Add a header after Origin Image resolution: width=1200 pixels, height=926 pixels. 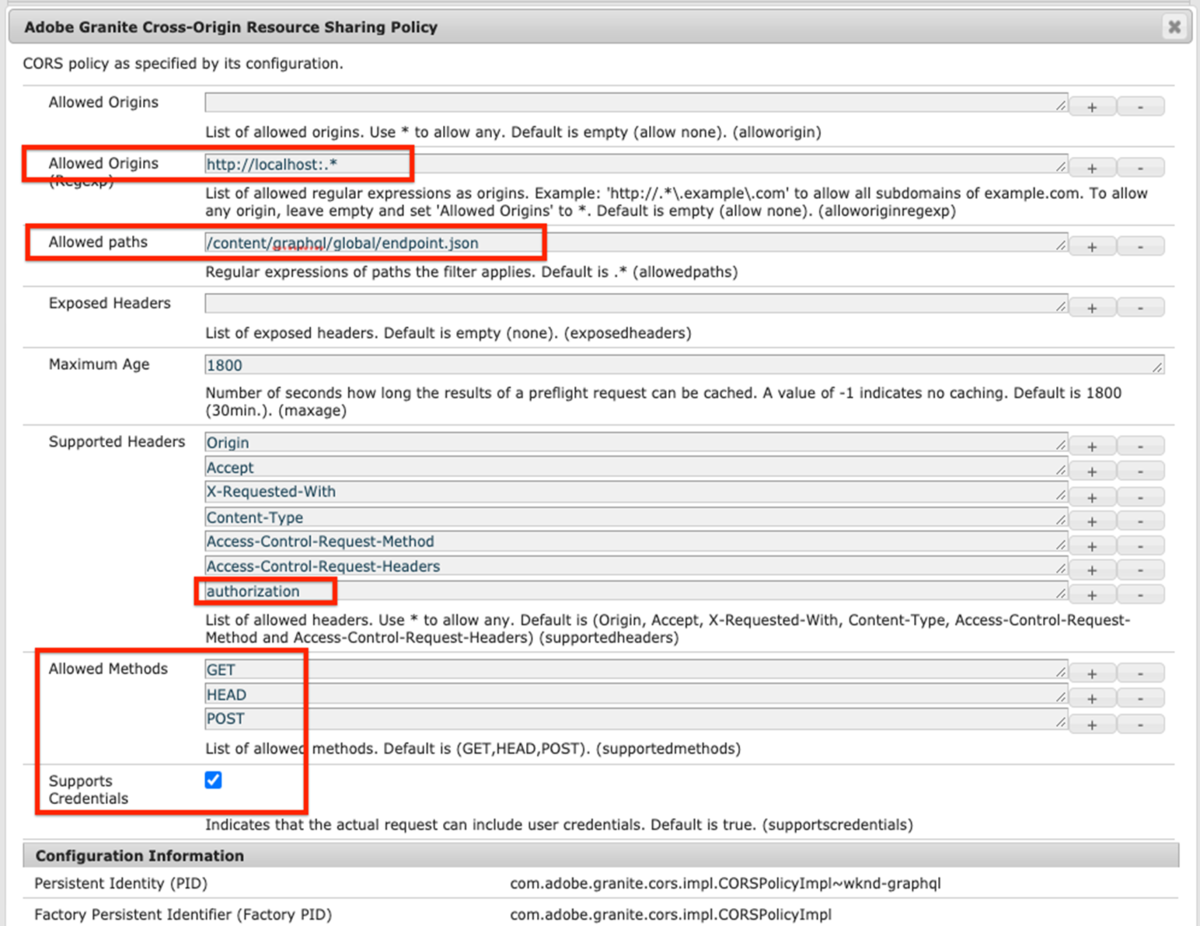[x=1092, y=446]
